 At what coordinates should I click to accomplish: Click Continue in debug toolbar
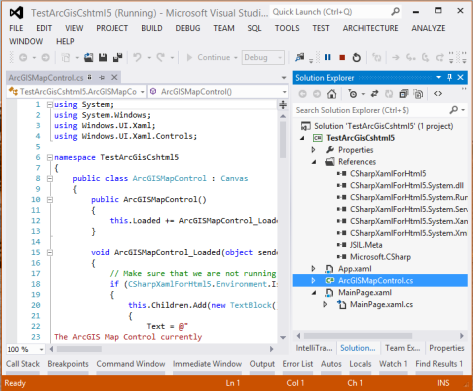tap(208, 58)
